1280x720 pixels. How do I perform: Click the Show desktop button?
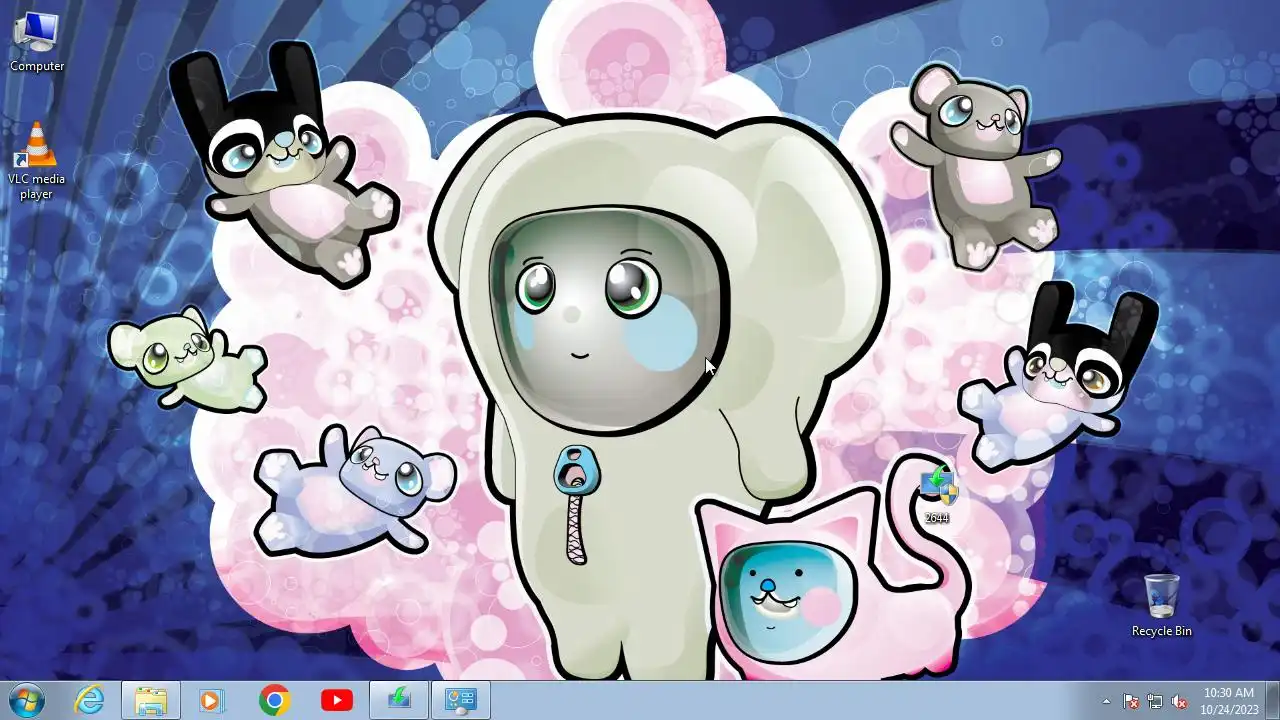pos(1272,700)
